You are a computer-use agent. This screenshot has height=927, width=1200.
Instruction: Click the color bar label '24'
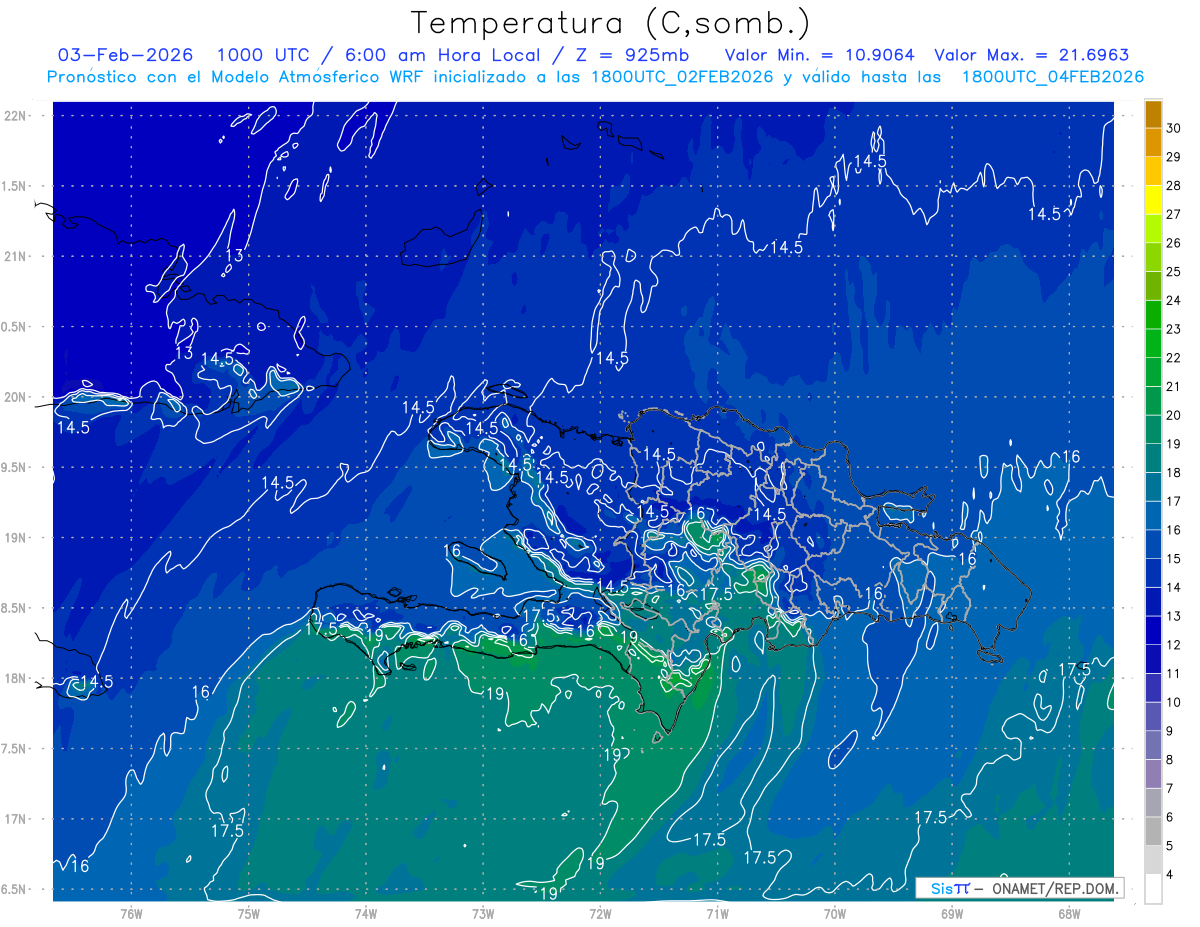(x=1174, y=300)
